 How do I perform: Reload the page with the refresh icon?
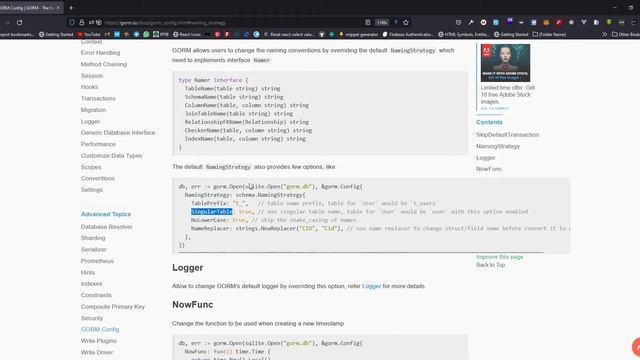click(20, 22)
